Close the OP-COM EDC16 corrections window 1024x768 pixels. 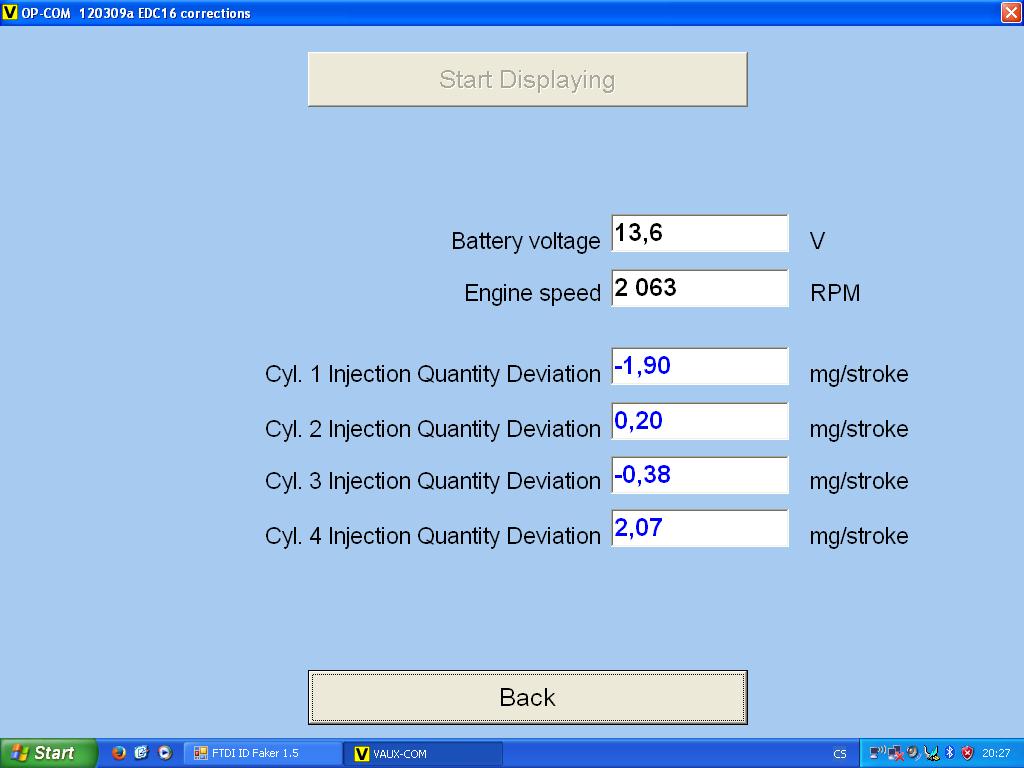pos(1010,13)
